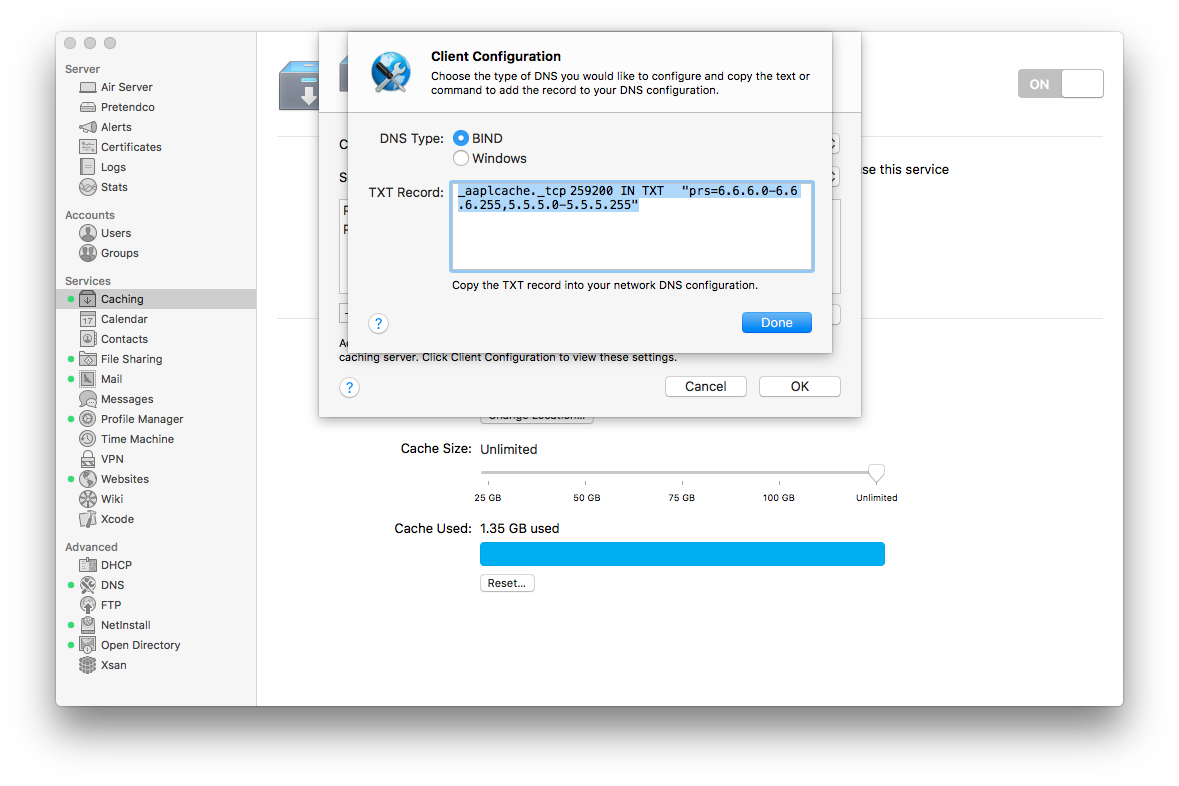Open the Open Directory icon
Image resolution: width=1179 pixels, height=786 pixels.
[x=87, y=645]
